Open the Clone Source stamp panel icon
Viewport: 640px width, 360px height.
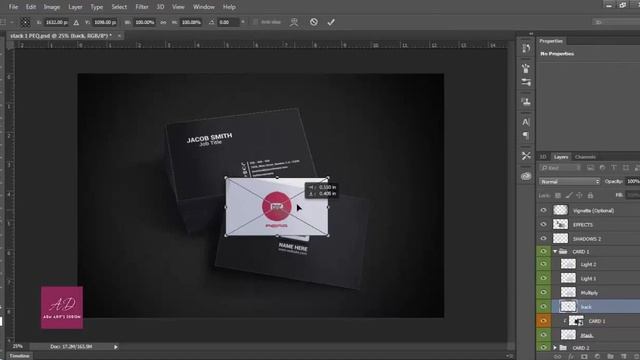[526, 101]
